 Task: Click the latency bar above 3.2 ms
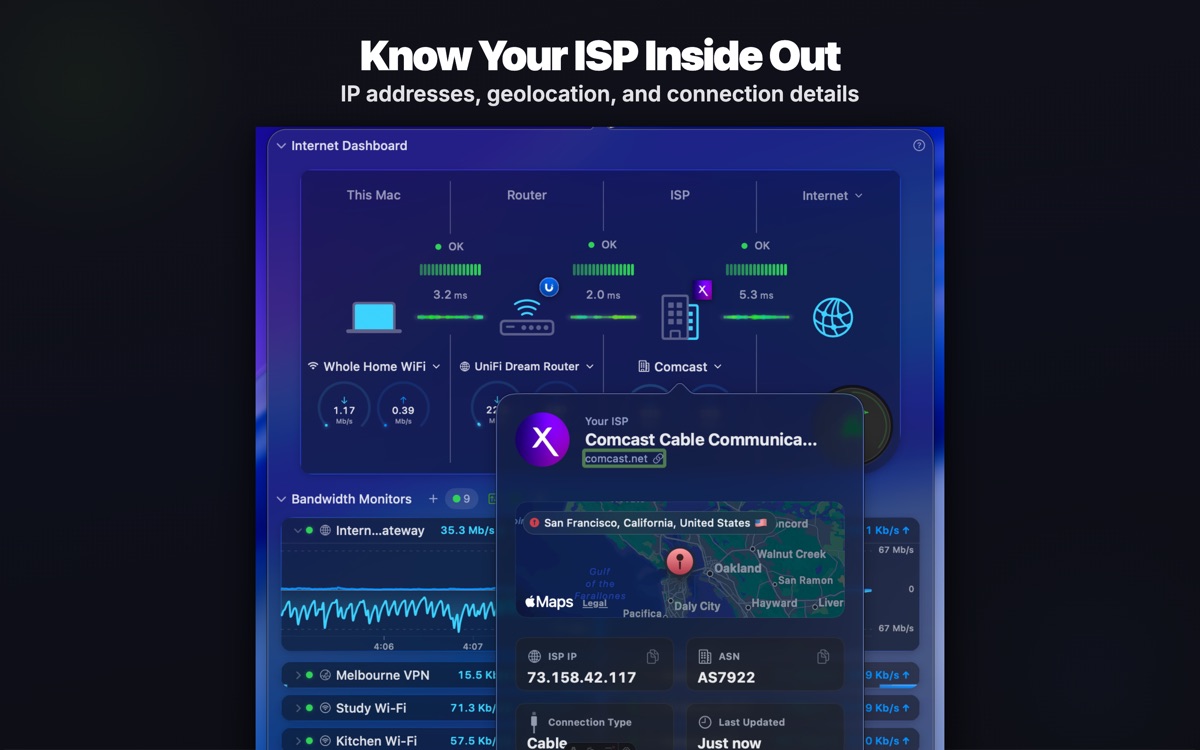pyautogui.click(x=450, y=270)
